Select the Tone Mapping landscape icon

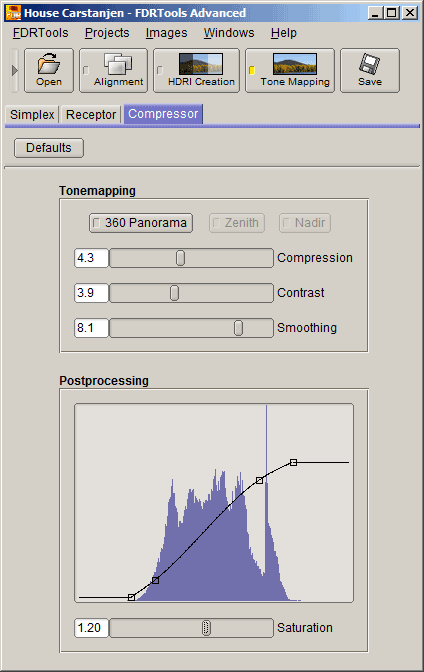point(295,64)
